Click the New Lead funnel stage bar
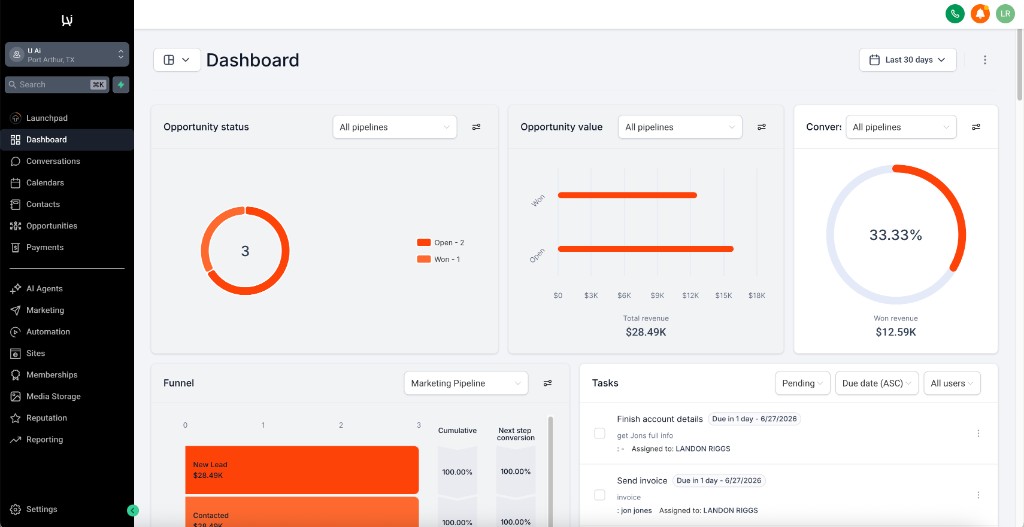The height and width of the screenshot is (527, 1024). (x=302, y=470)
